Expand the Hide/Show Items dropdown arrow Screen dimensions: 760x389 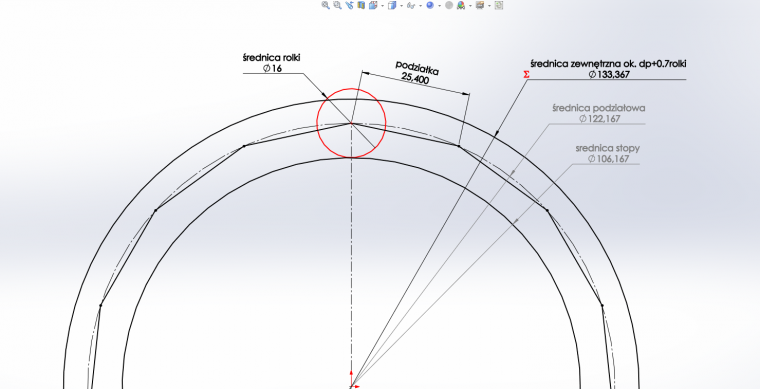point(420,6)
